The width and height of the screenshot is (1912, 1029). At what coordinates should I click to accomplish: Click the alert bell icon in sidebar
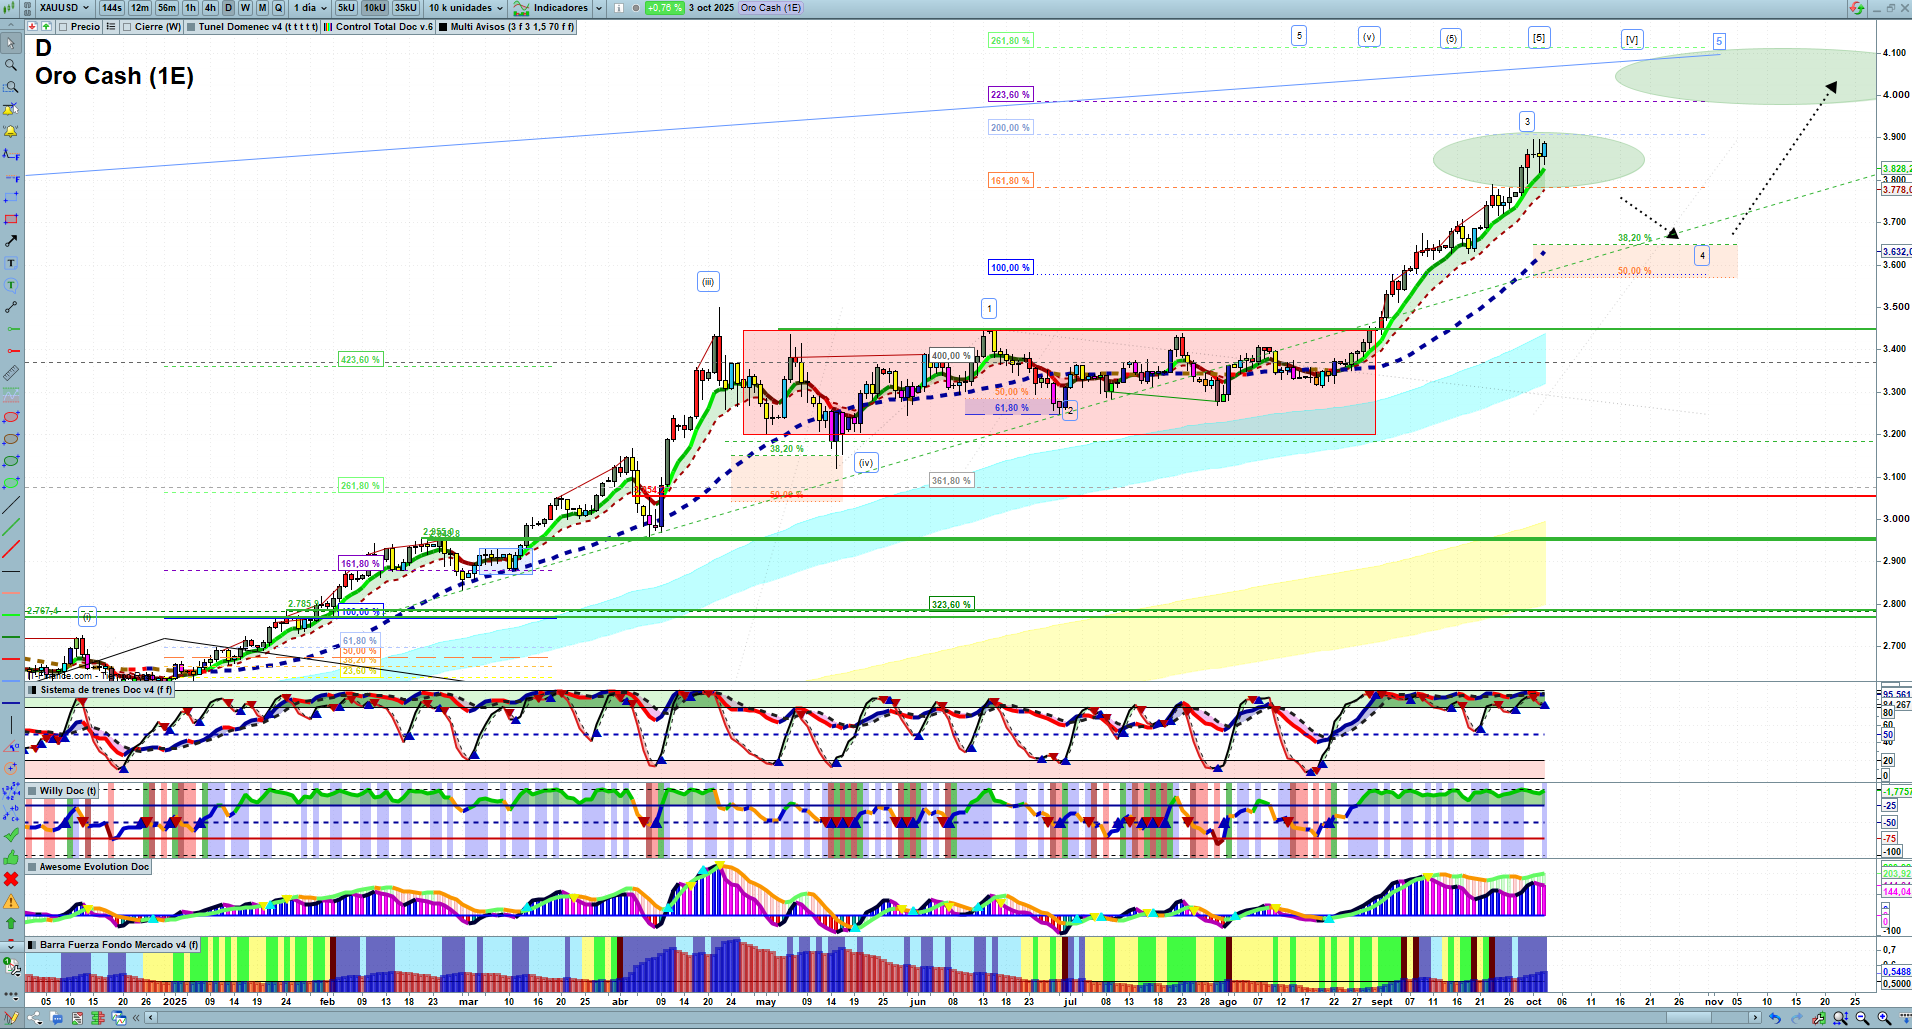[x=11, y=132]
